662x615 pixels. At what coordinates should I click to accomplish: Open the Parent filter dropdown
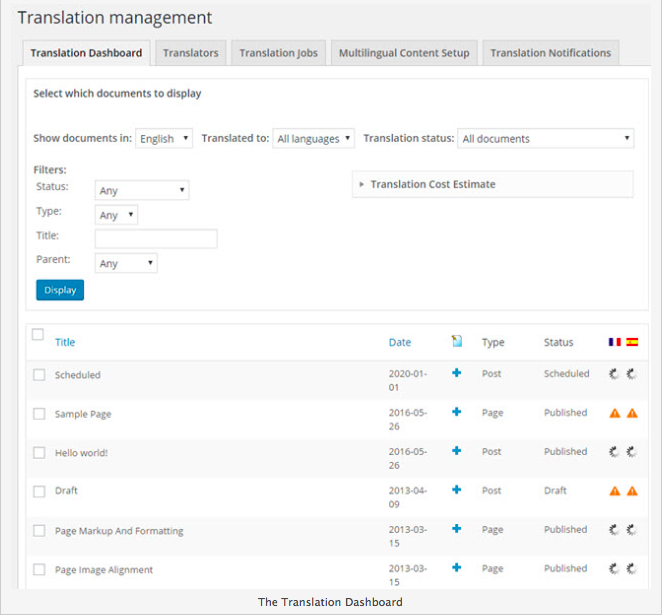point(126,263)
